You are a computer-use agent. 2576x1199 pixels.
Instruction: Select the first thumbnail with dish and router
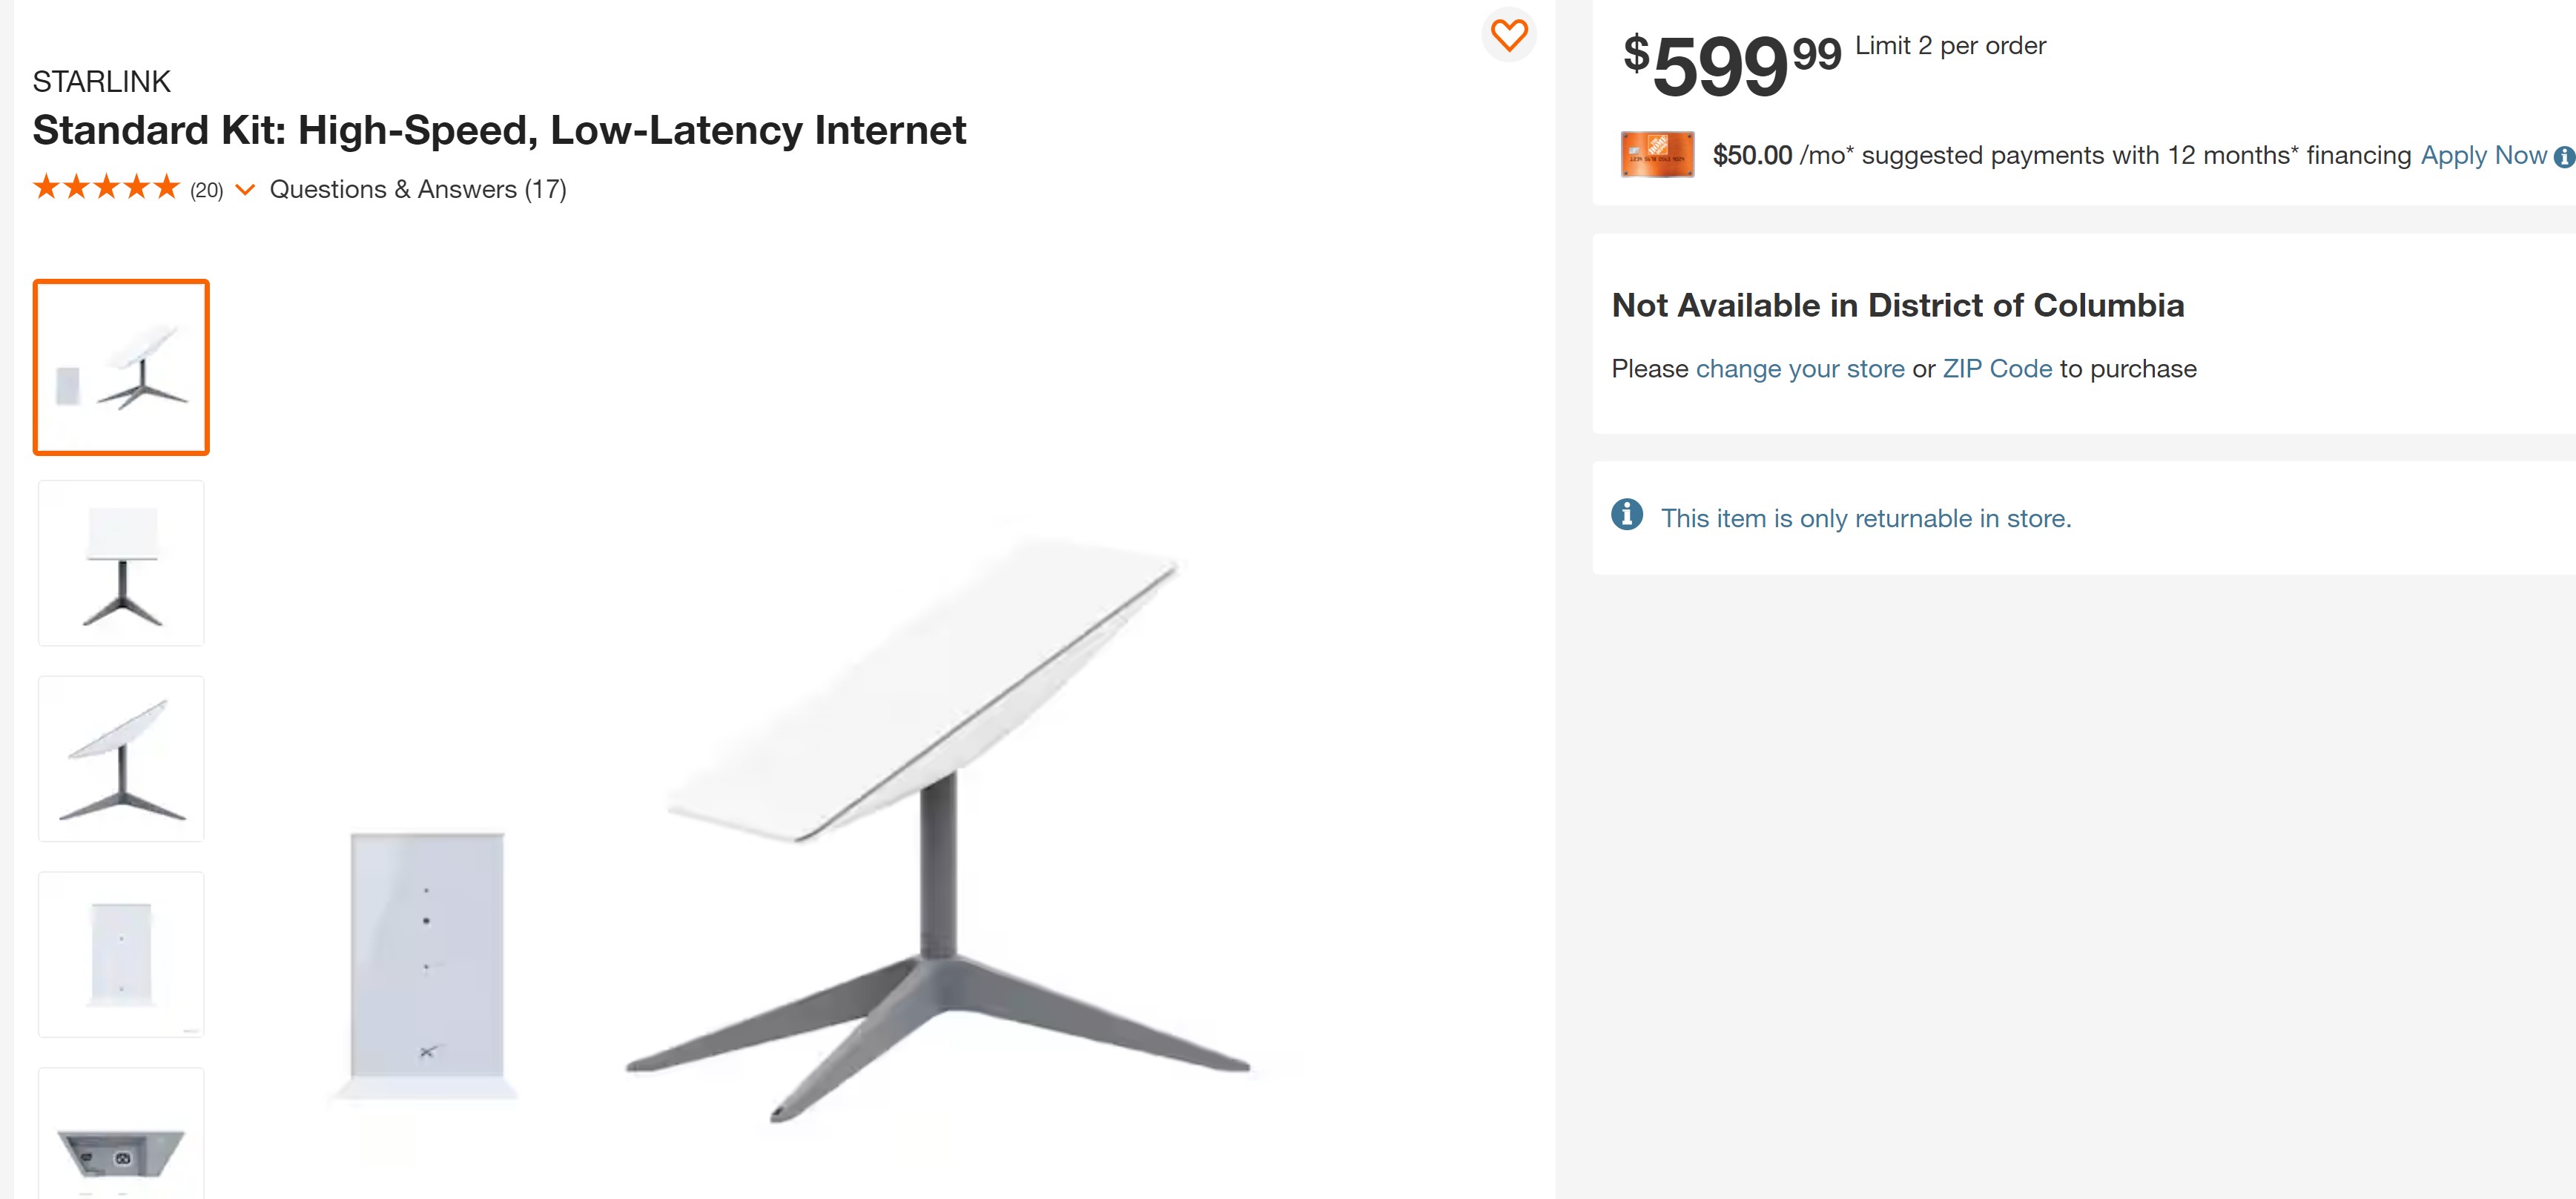point(121,367)
